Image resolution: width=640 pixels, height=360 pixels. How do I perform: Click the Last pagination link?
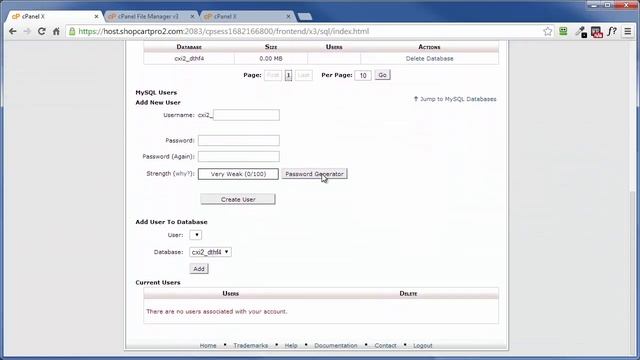303,76
